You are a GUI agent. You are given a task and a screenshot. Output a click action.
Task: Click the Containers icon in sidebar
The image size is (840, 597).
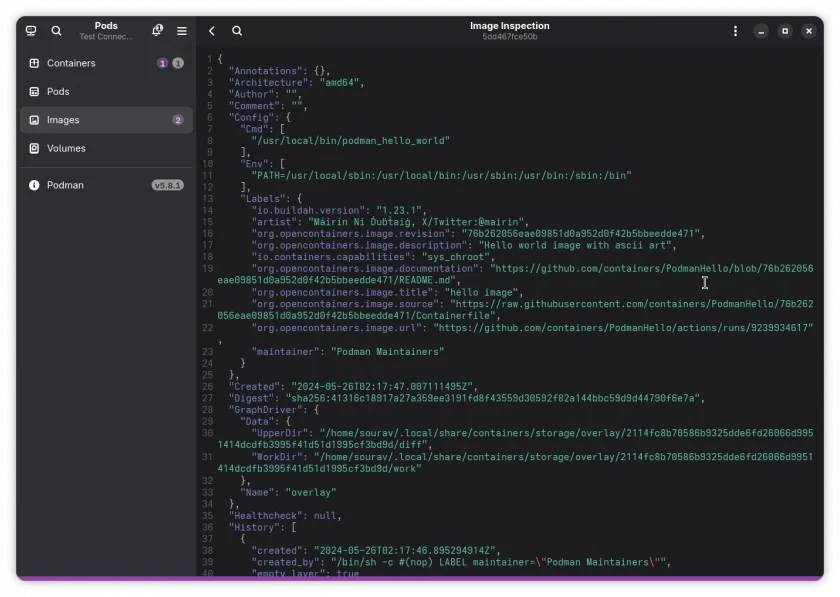click(34, 63)
